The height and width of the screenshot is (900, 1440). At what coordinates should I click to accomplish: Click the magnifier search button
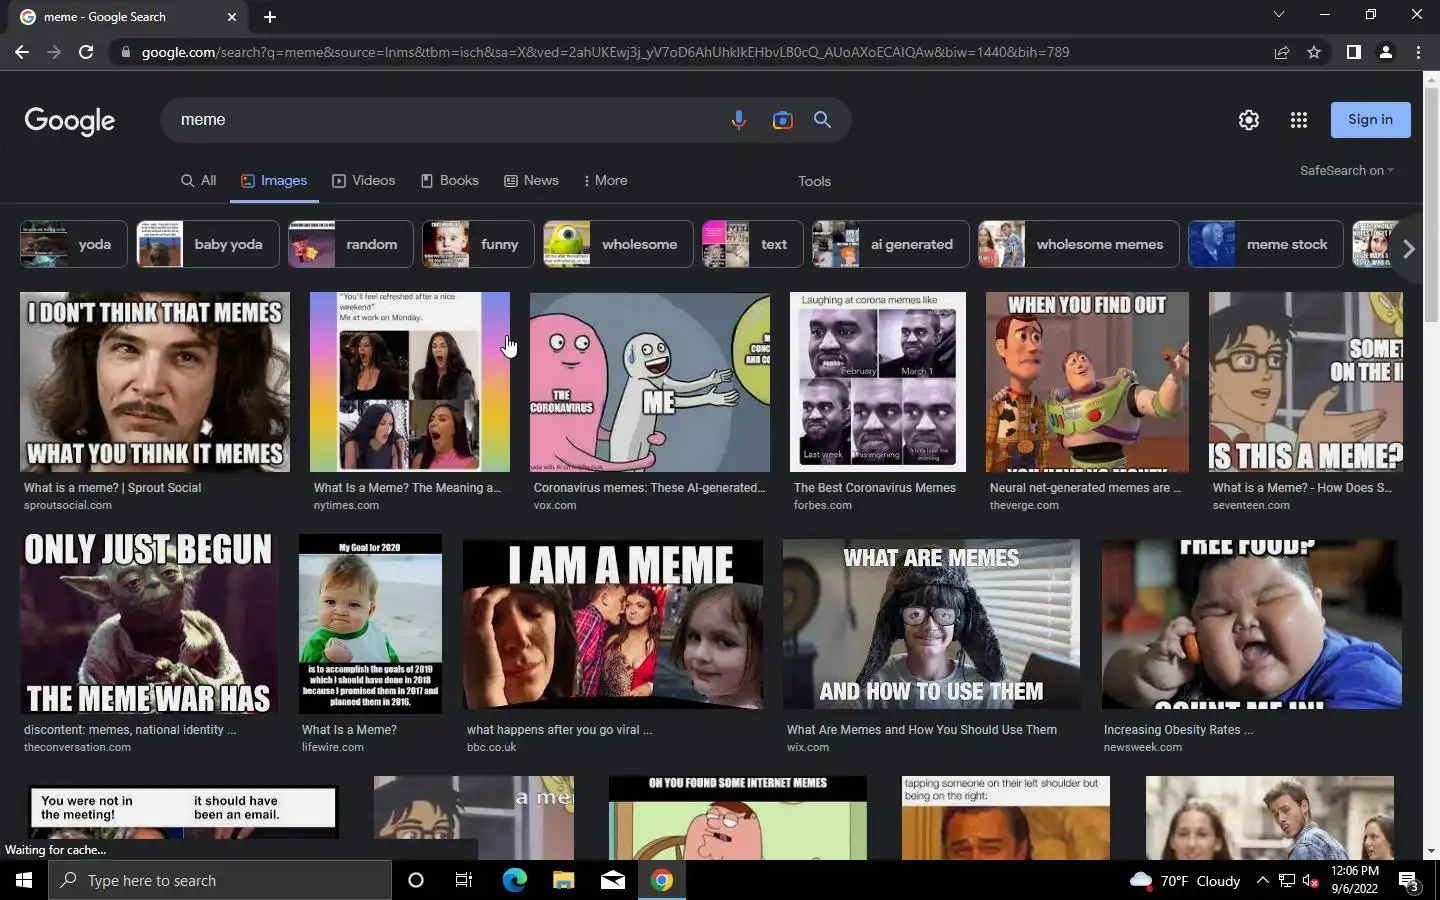tap(822, 120)
